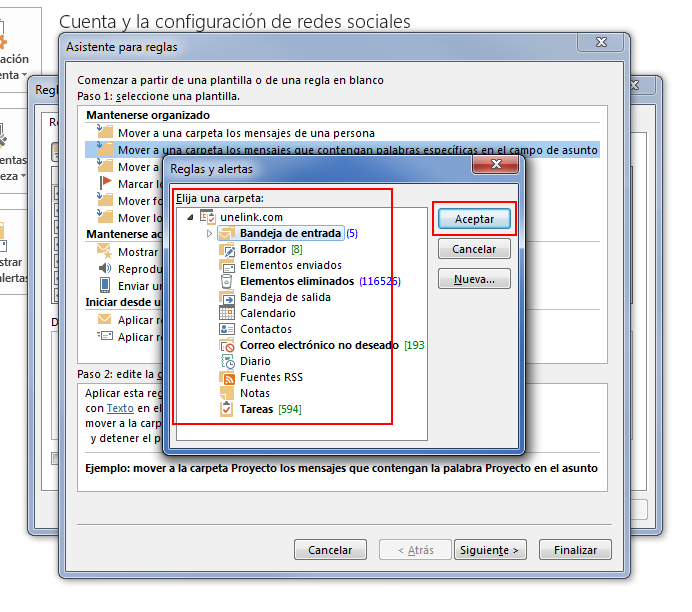Click Cancelar in Reglas y alertas dialog

click(x=474, y=249)
